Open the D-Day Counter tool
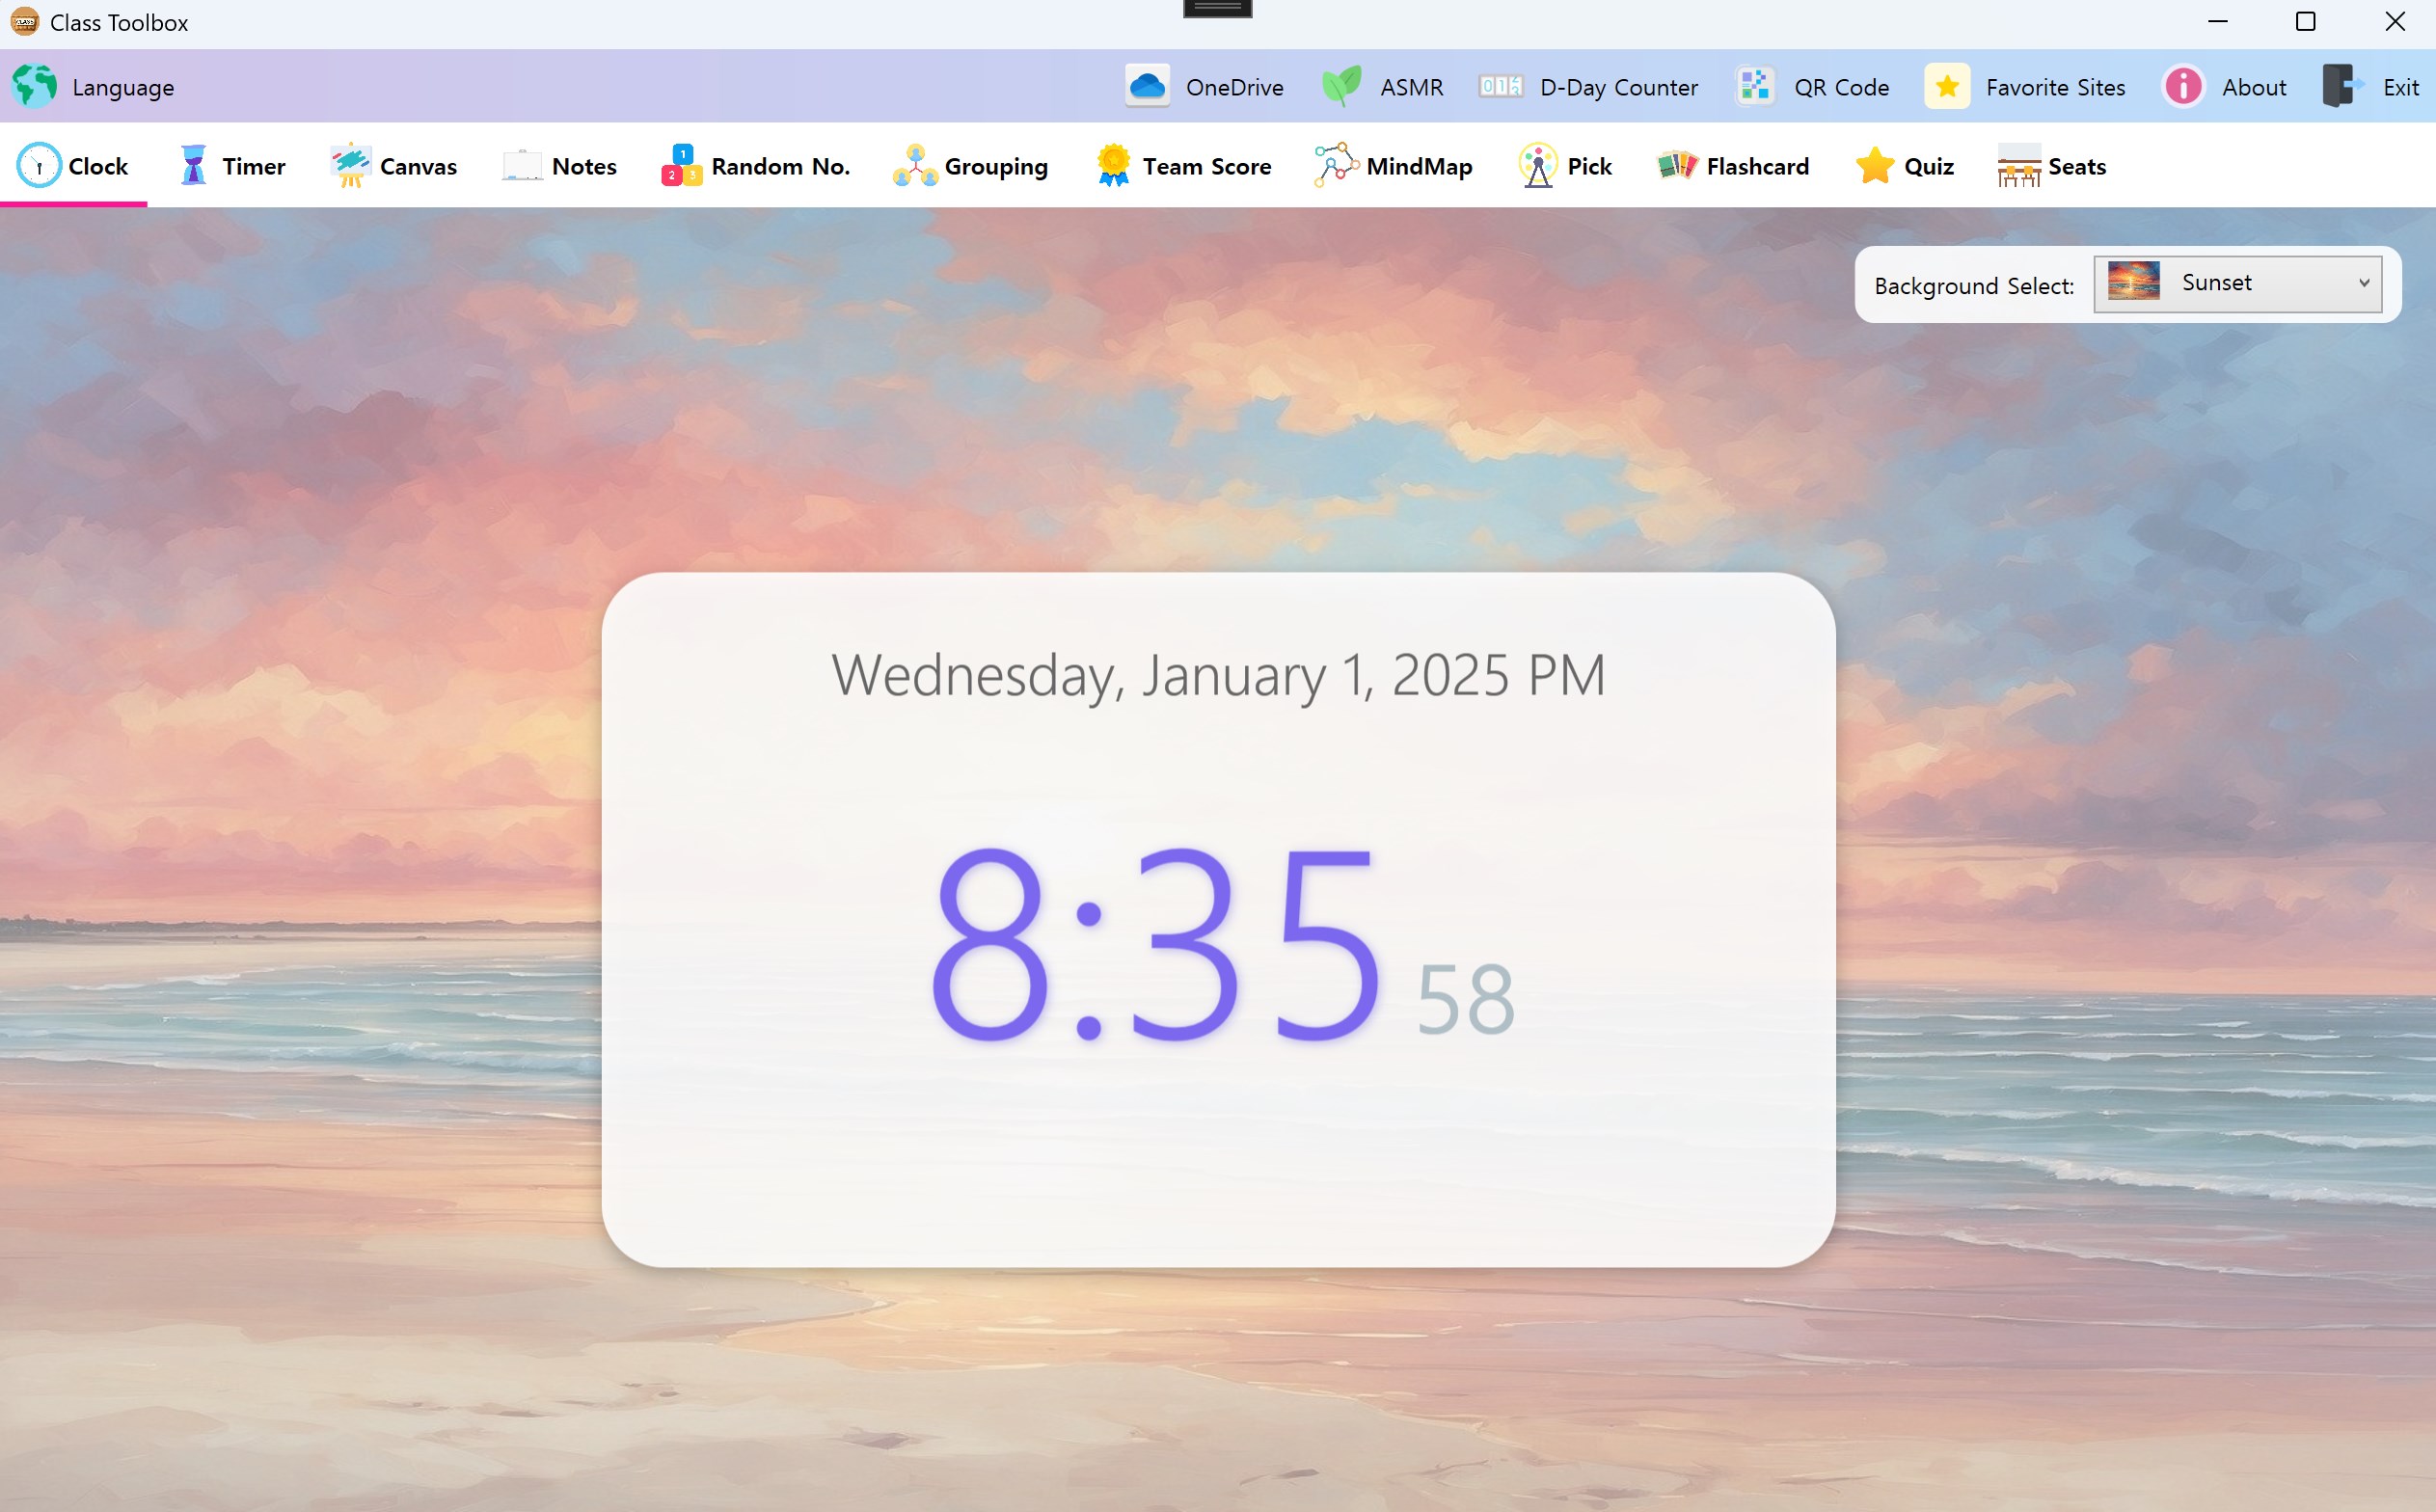 [x=1589, y=87]
